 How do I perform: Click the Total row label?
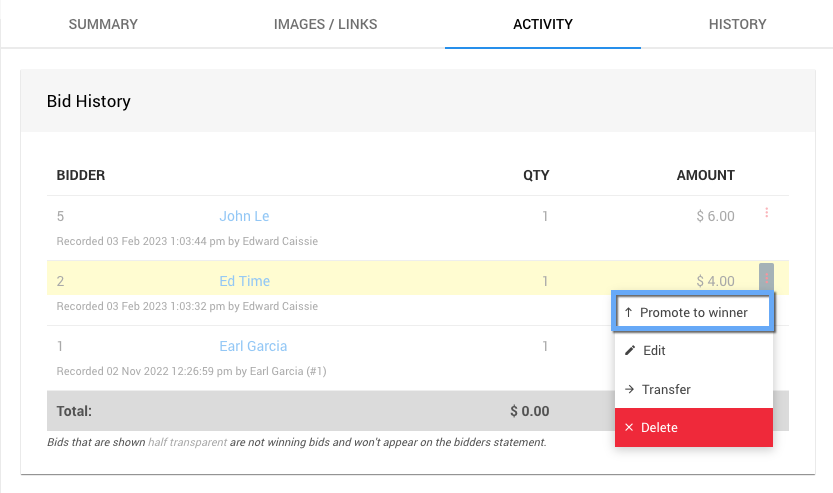[74, 410]
